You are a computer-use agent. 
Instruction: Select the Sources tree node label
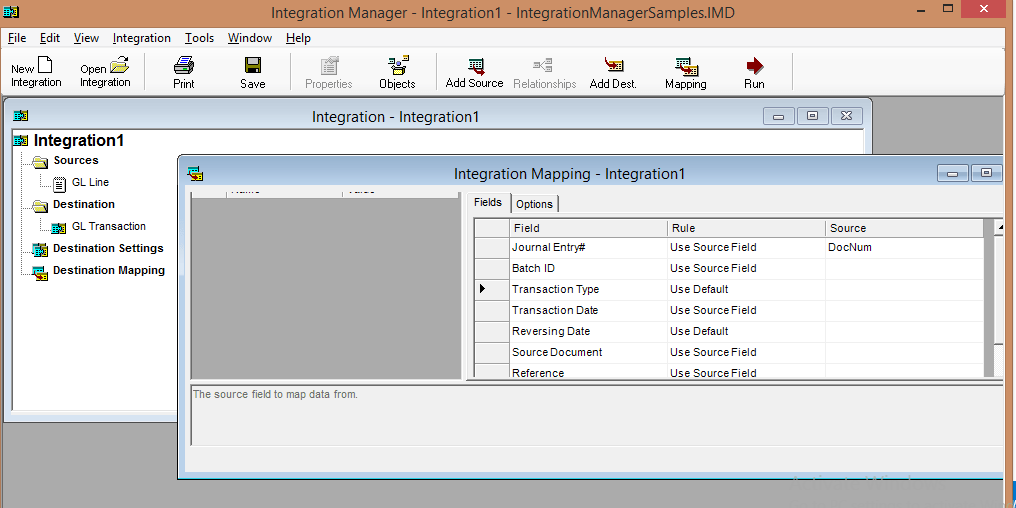pos(76,160)
